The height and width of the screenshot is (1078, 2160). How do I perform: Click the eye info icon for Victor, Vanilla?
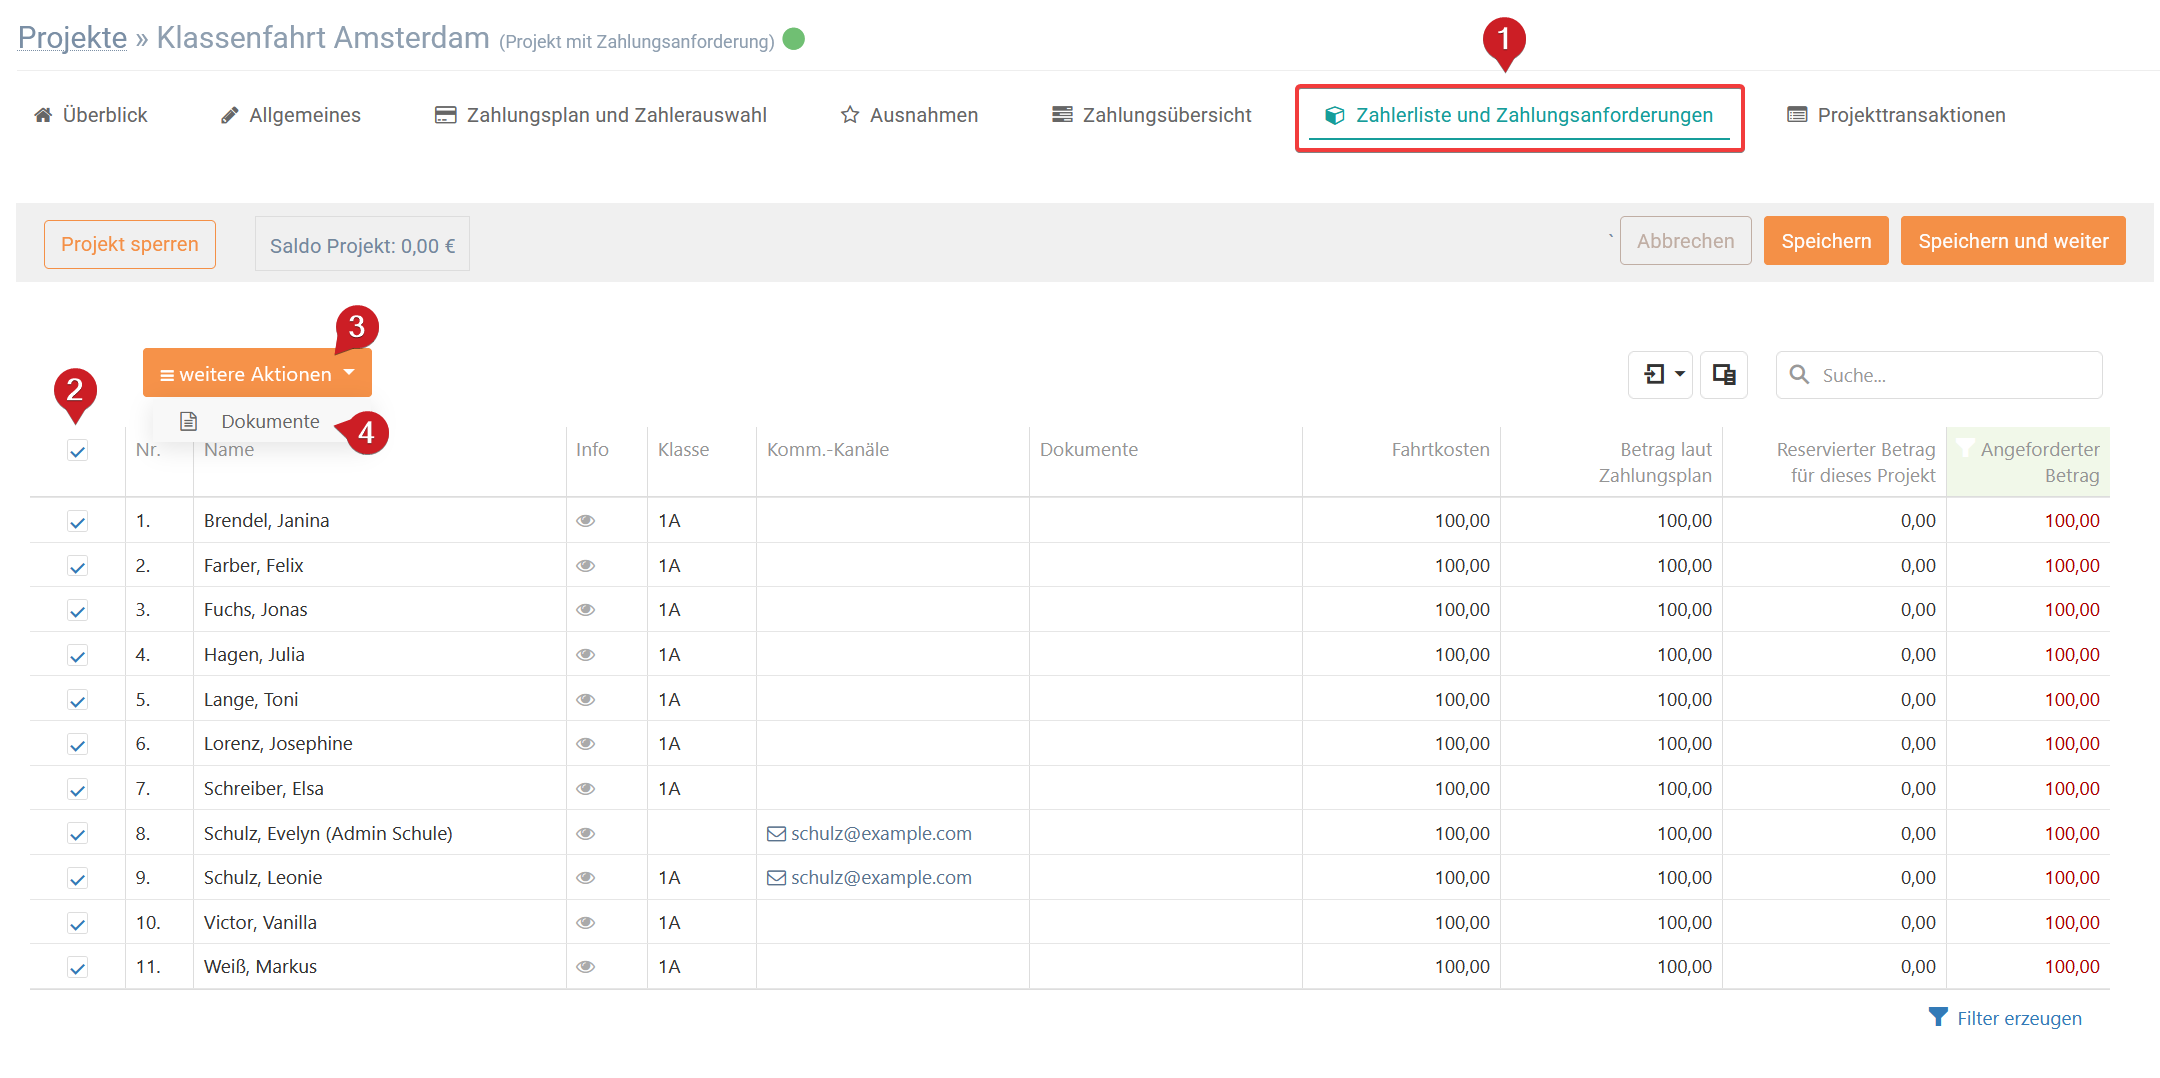[586, 923]
